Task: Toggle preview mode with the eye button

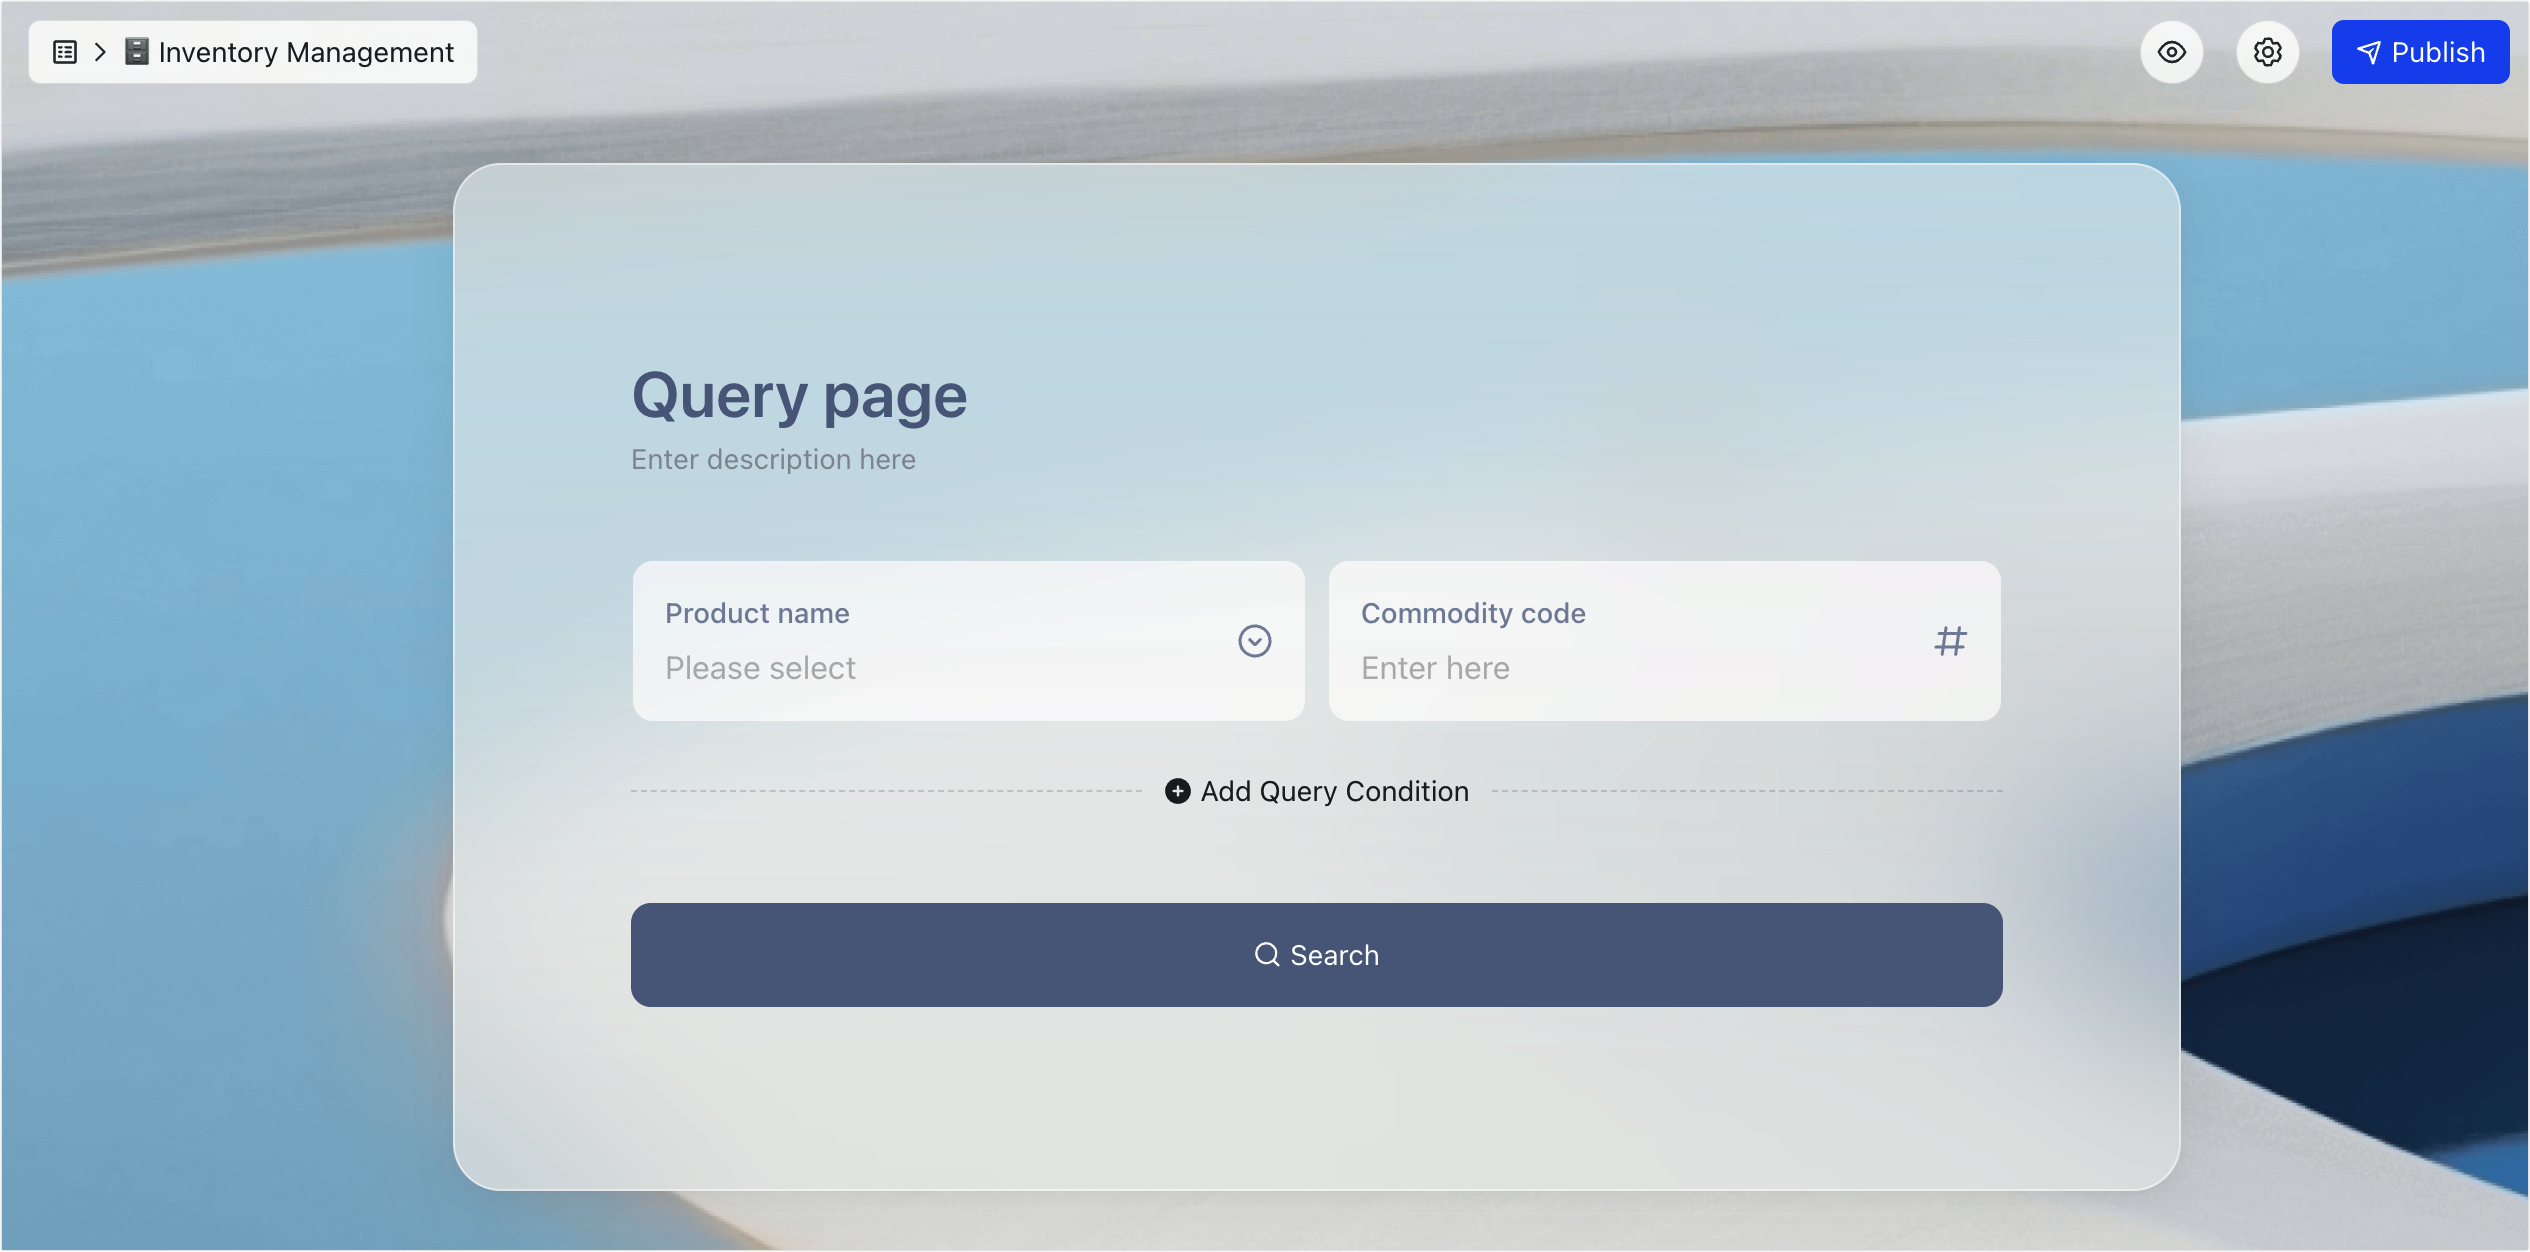Action: pyautogui.click(x=2170, y=51)
